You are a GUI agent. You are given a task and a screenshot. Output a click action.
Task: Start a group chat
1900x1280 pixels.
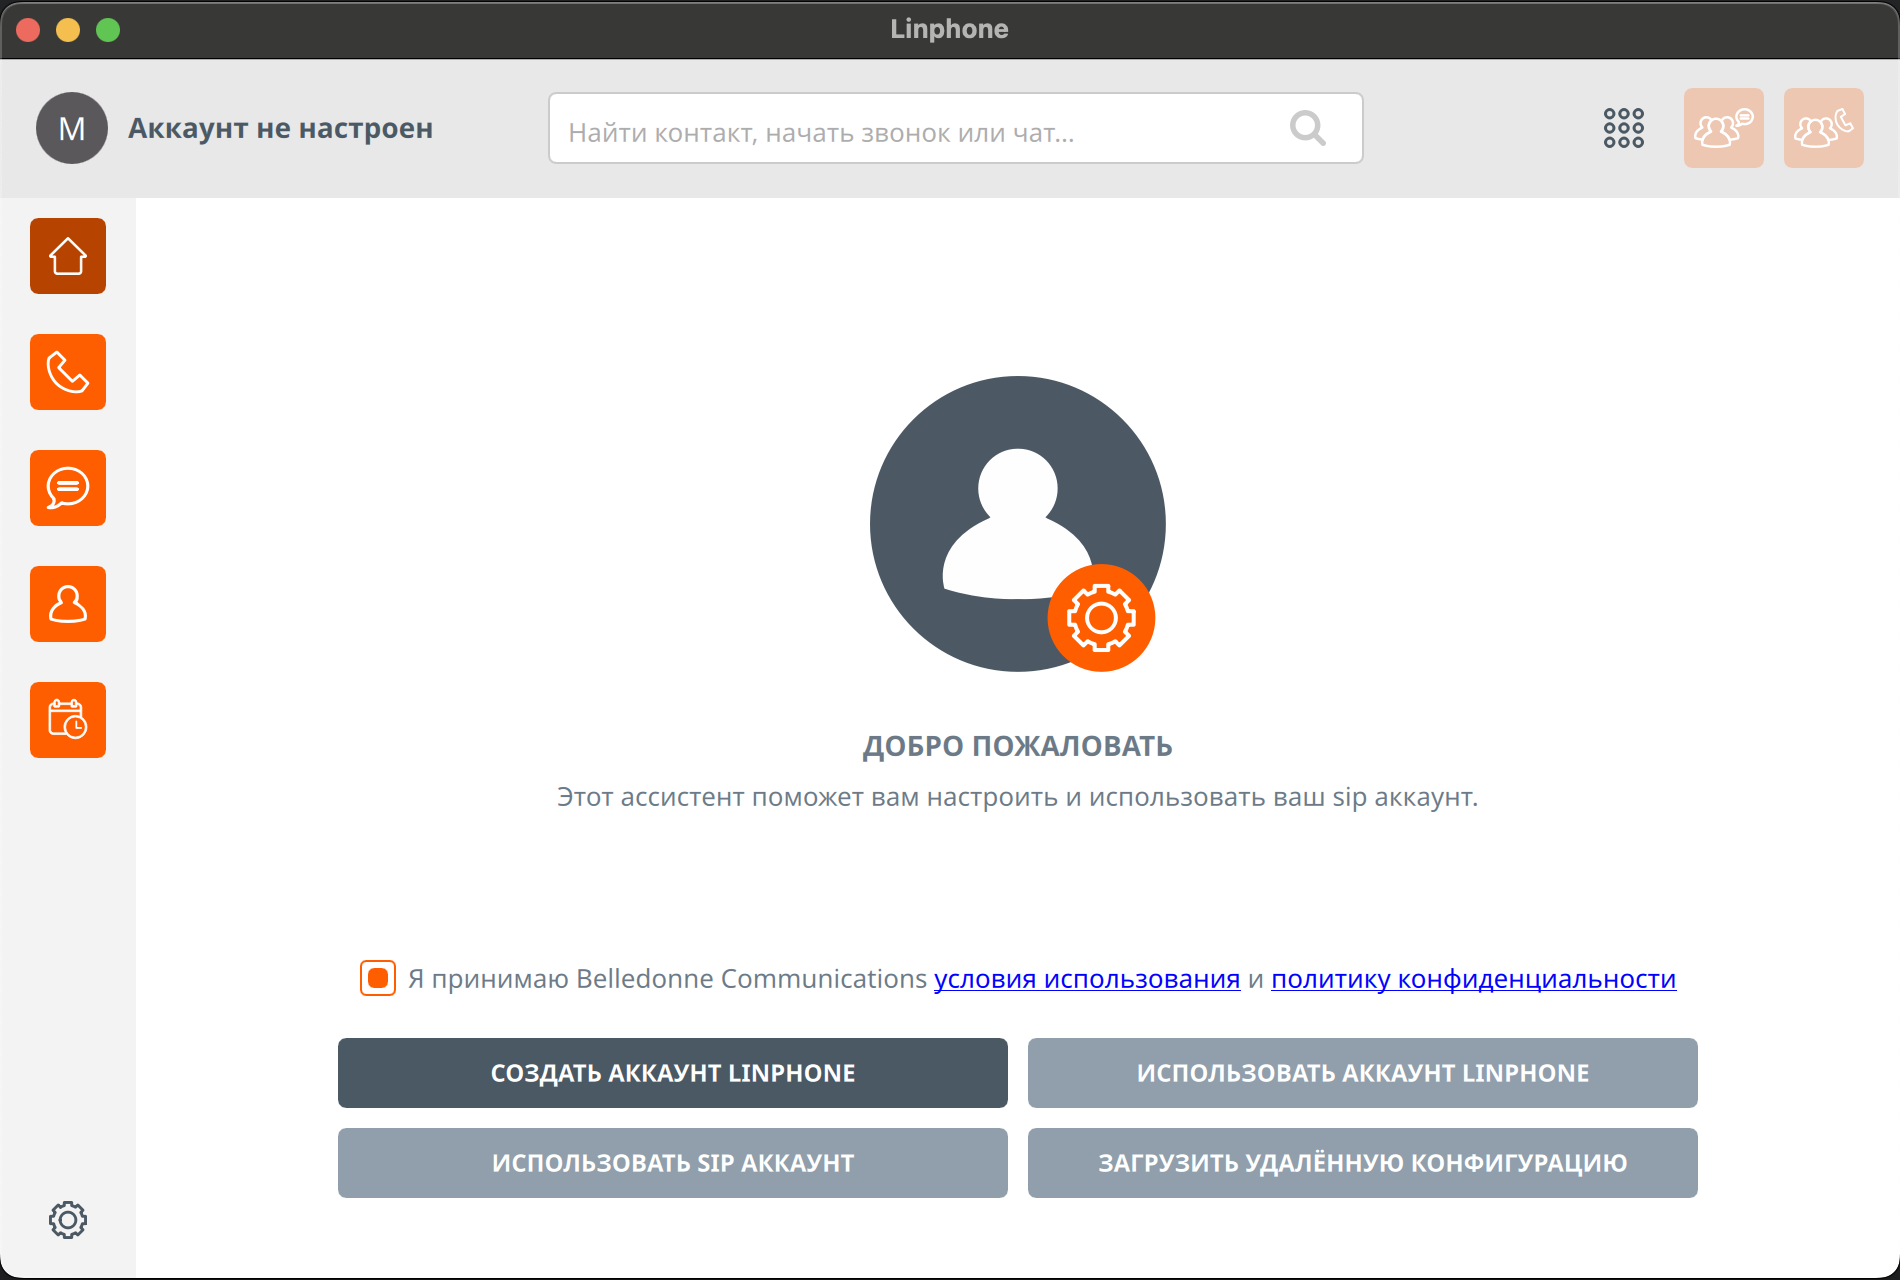pyautogui.click(x=1723, y=128)
